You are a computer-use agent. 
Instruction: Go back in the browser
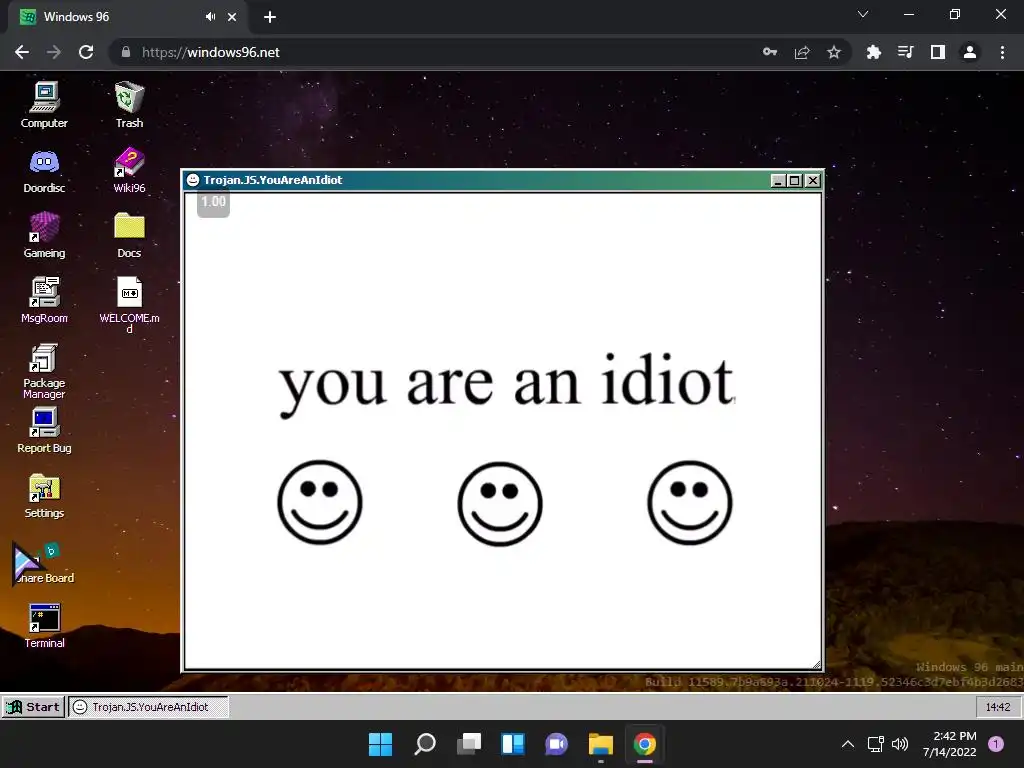tap(22, 52)
